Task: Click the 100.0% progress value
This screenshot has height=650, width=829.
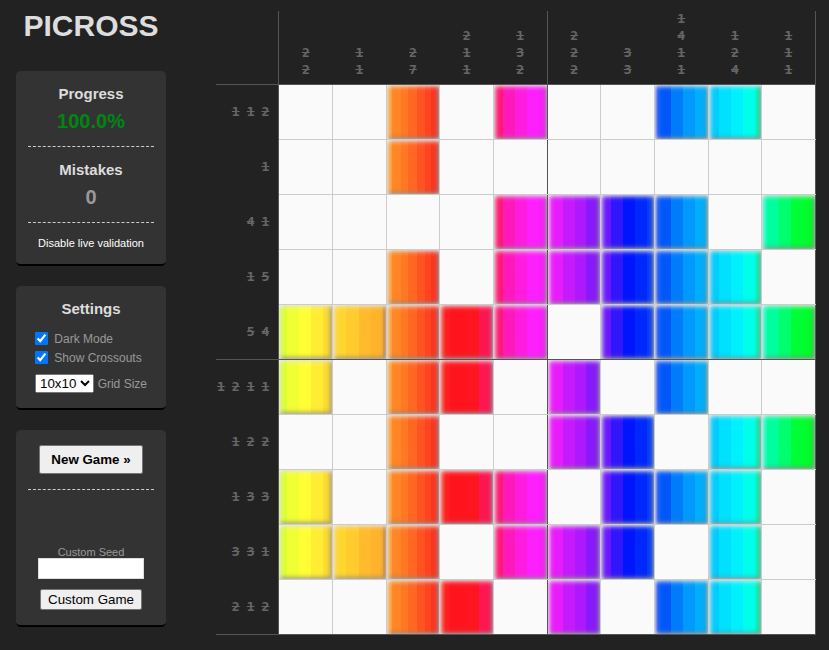Action: coord(91,121)
